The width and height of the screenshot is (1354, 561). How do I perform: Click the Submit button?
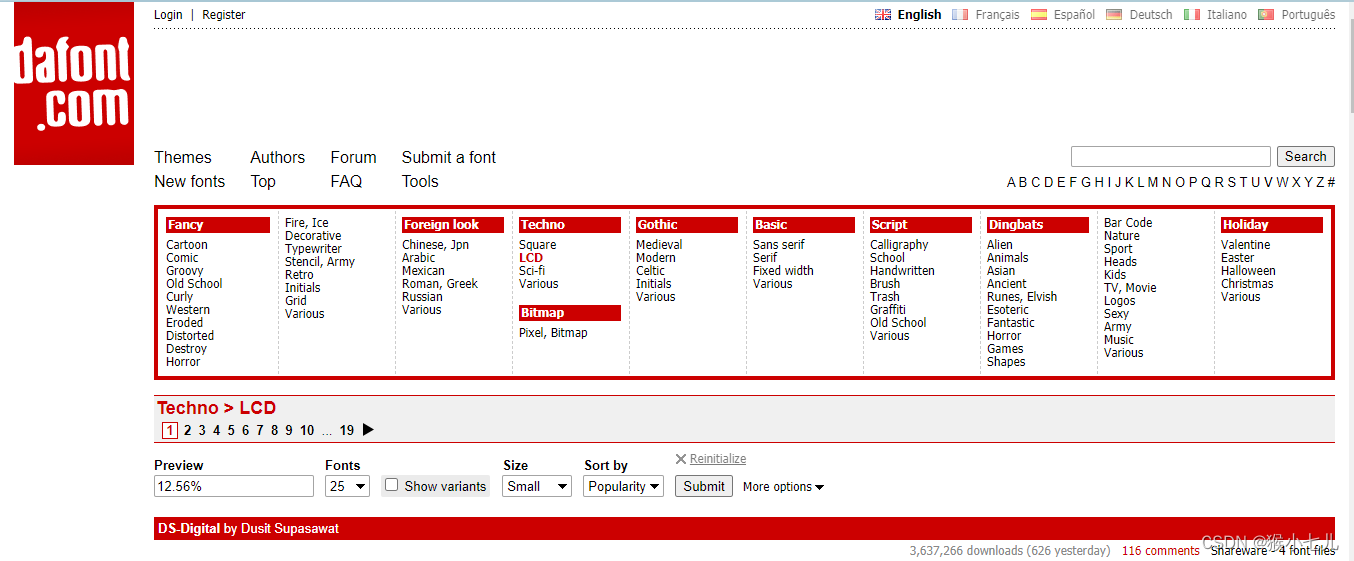click(704, 486)
